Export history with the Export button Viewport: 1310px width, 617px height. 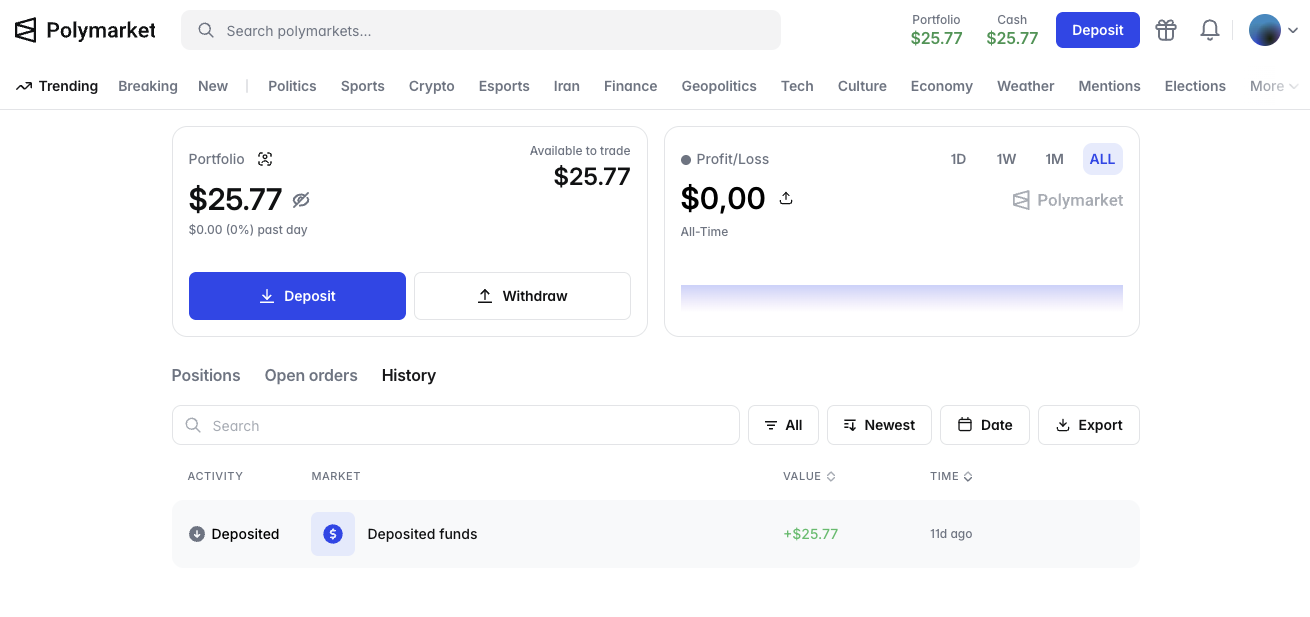1088,425
